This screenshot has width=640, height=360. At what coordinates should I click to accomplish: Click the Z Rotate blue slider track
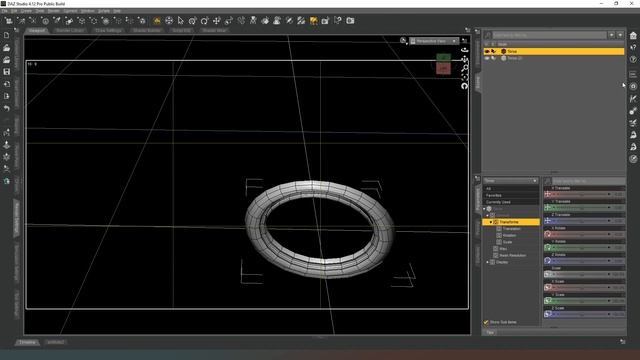pos(582,261)
